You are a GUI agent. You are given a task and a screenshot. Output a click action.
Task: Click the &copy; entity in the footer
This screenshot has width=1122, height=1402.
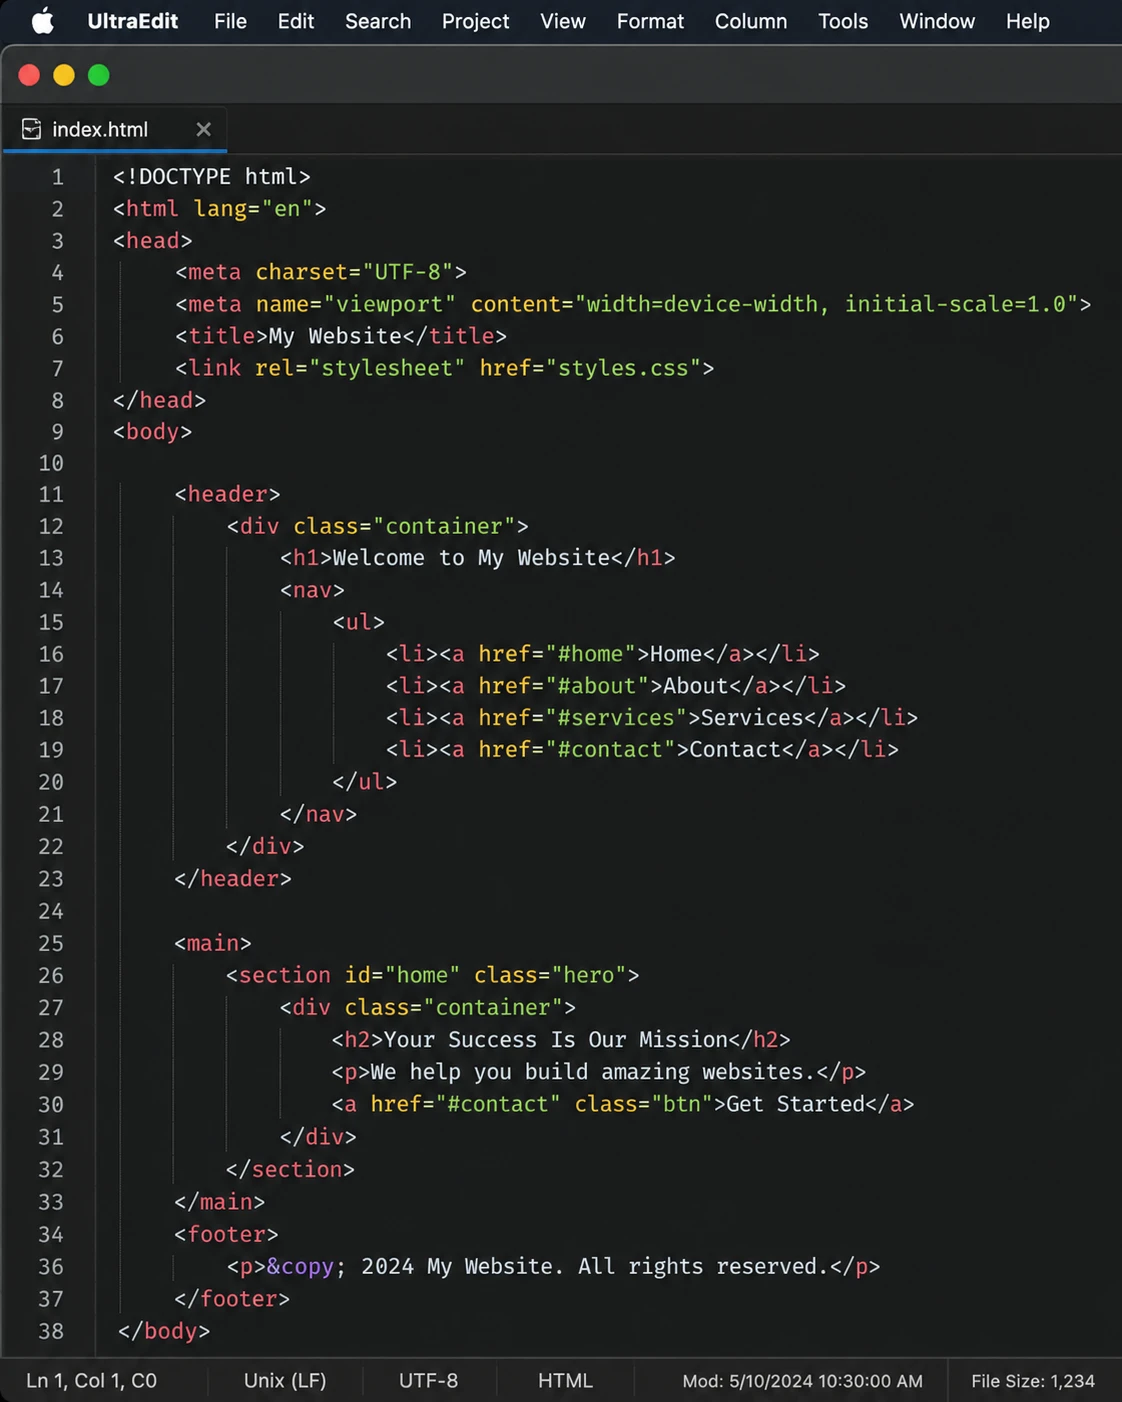click(306, 1267)
